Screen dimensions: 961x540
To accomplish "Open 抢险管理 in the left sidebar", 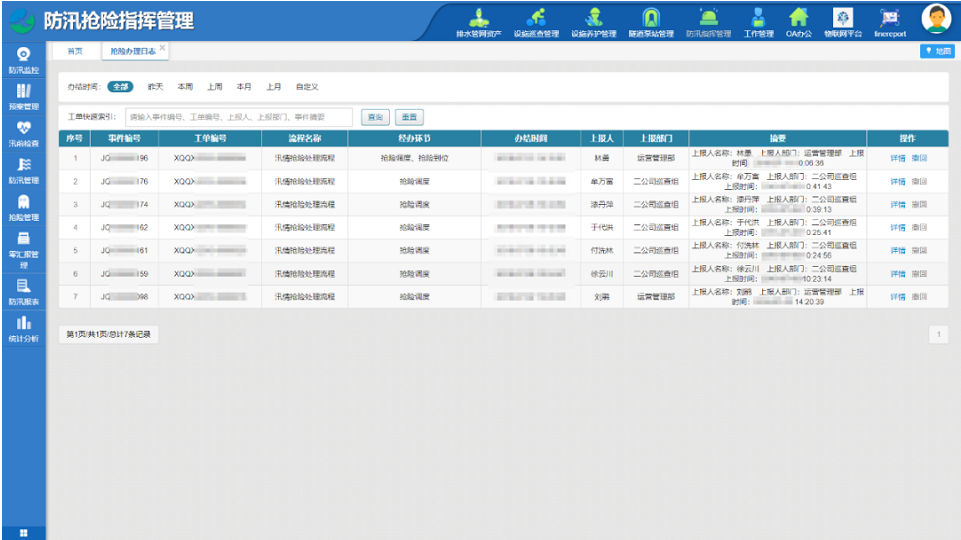I will click(23, 208).
